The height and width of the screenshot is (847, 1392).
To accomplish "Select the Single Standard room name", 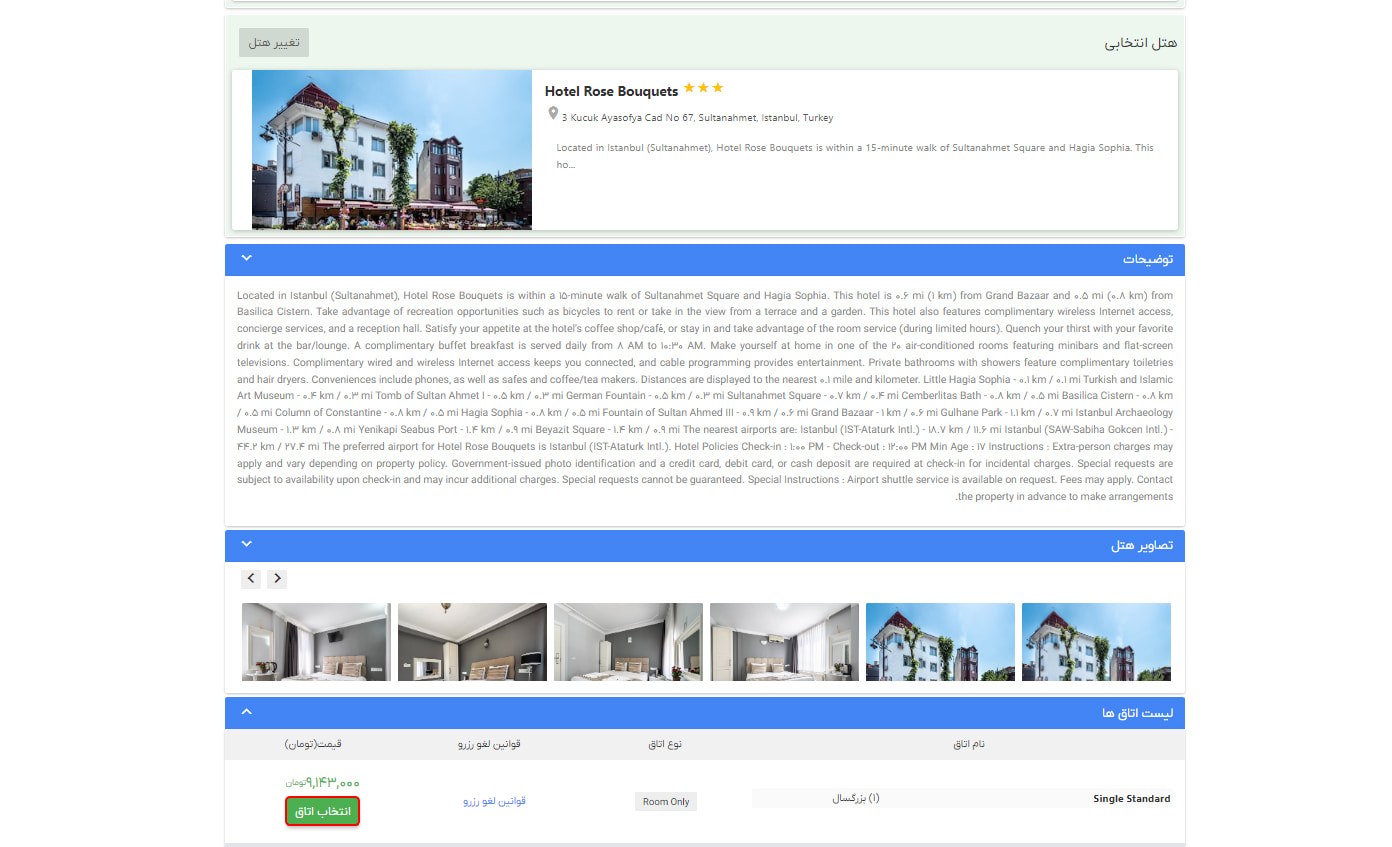I will (1131, 799).
